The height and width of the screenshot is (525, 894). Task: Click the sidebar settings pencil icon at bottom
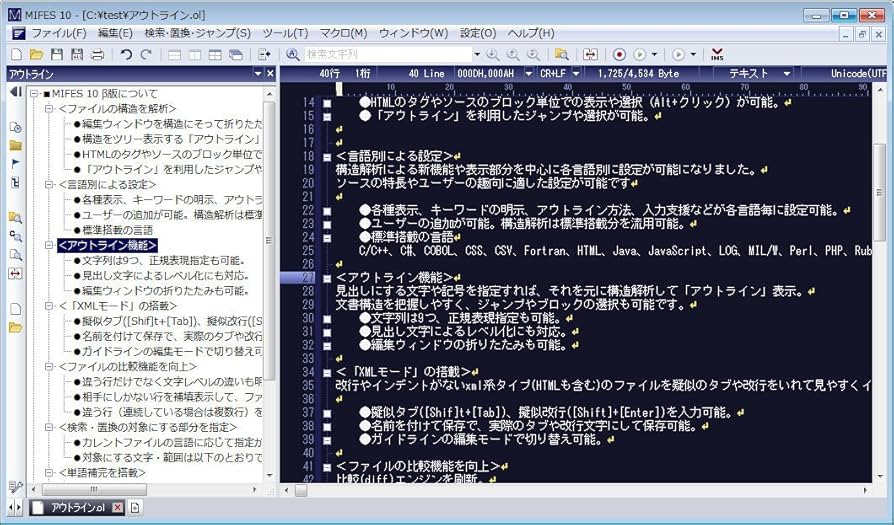(15, 487)
